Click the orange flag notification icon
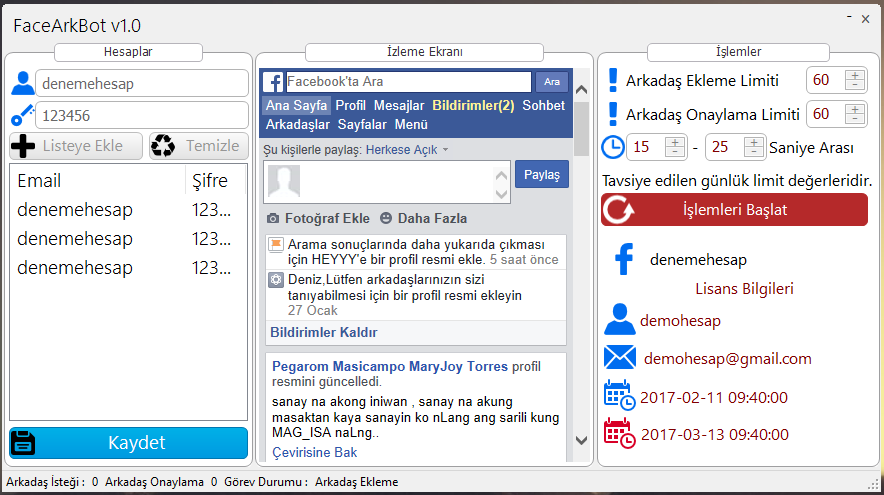 click(x=276, y=245)
